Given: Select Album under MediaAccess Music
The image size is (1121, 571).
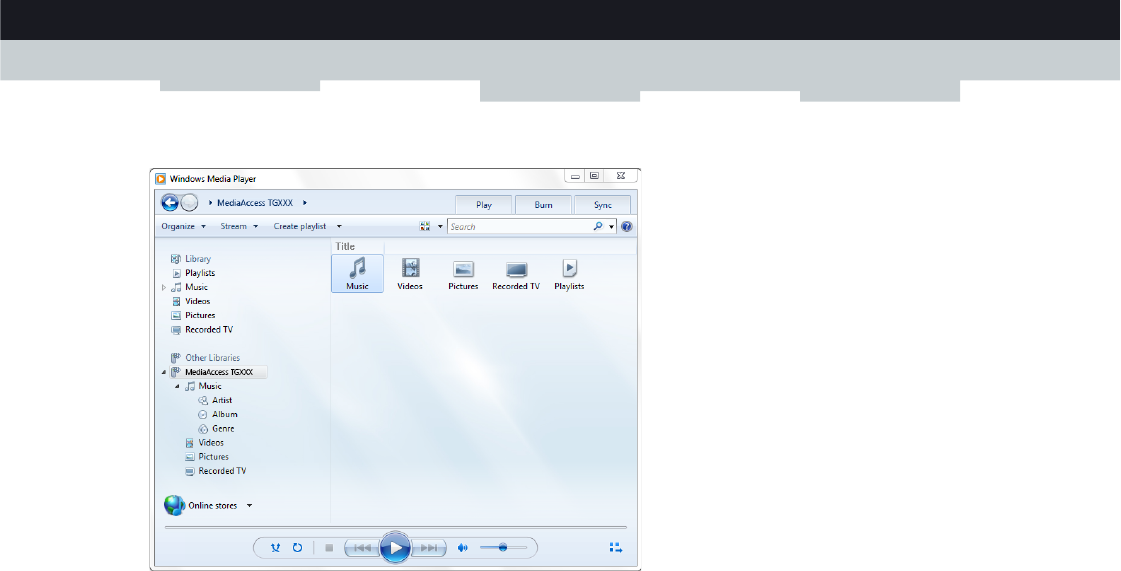Looking at the screenshot, I should (224, 414).
